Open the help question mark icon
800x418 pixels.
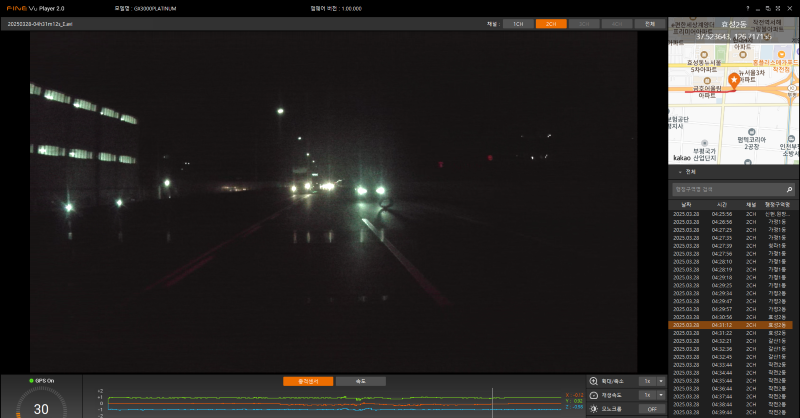(x=748, y=9)
